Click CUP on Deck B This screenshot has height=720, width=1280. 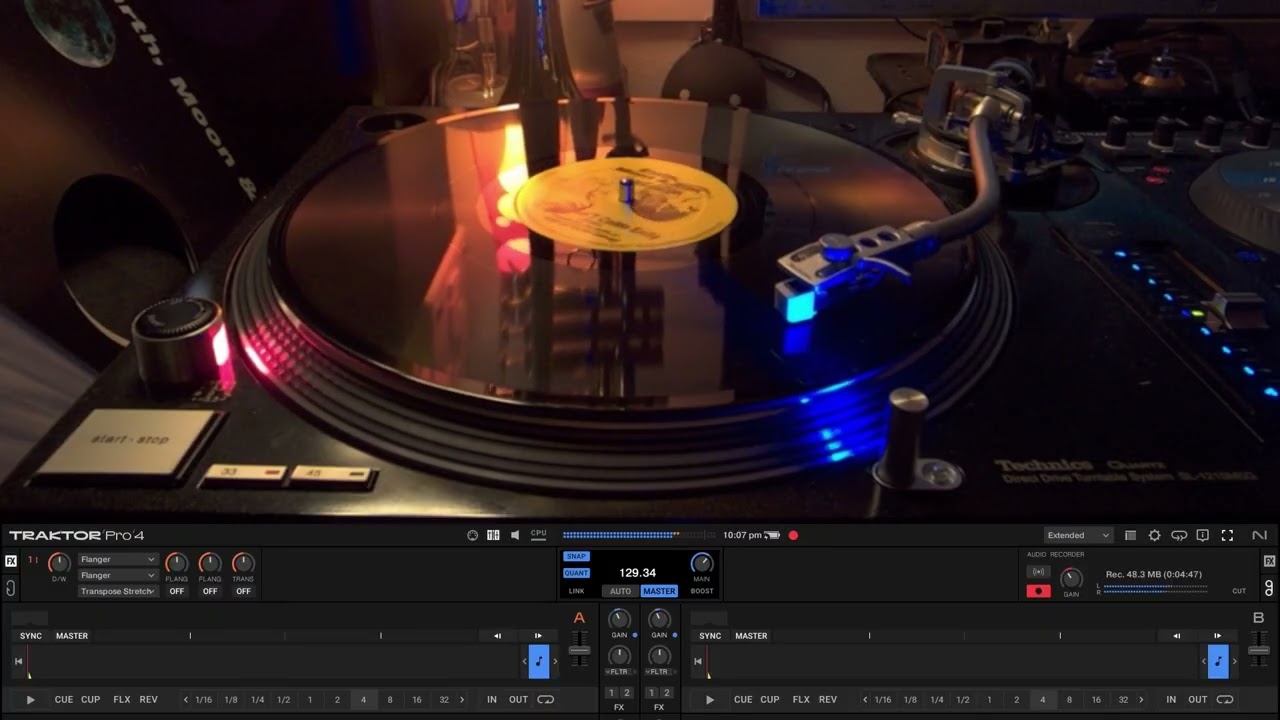[770, 700]
